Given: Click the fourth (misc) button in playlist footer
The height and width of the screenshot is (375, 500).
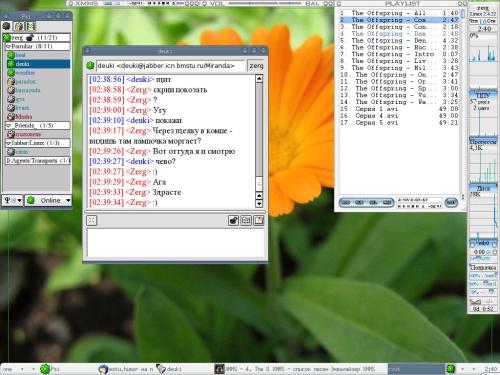Looking at the screenshot, I should point(387,202).
